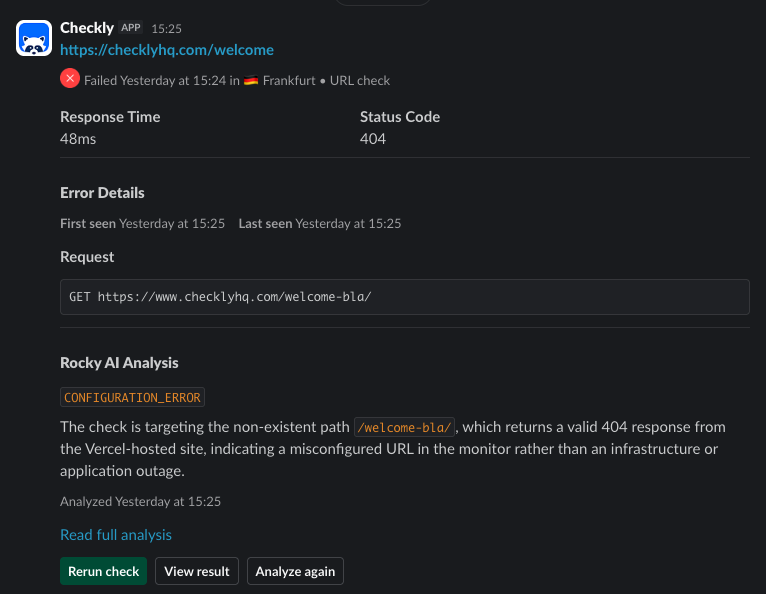This screenshot has width=766, height=594.
Task: Click the Checkly sender name
Action: click(x=87, y=28)
